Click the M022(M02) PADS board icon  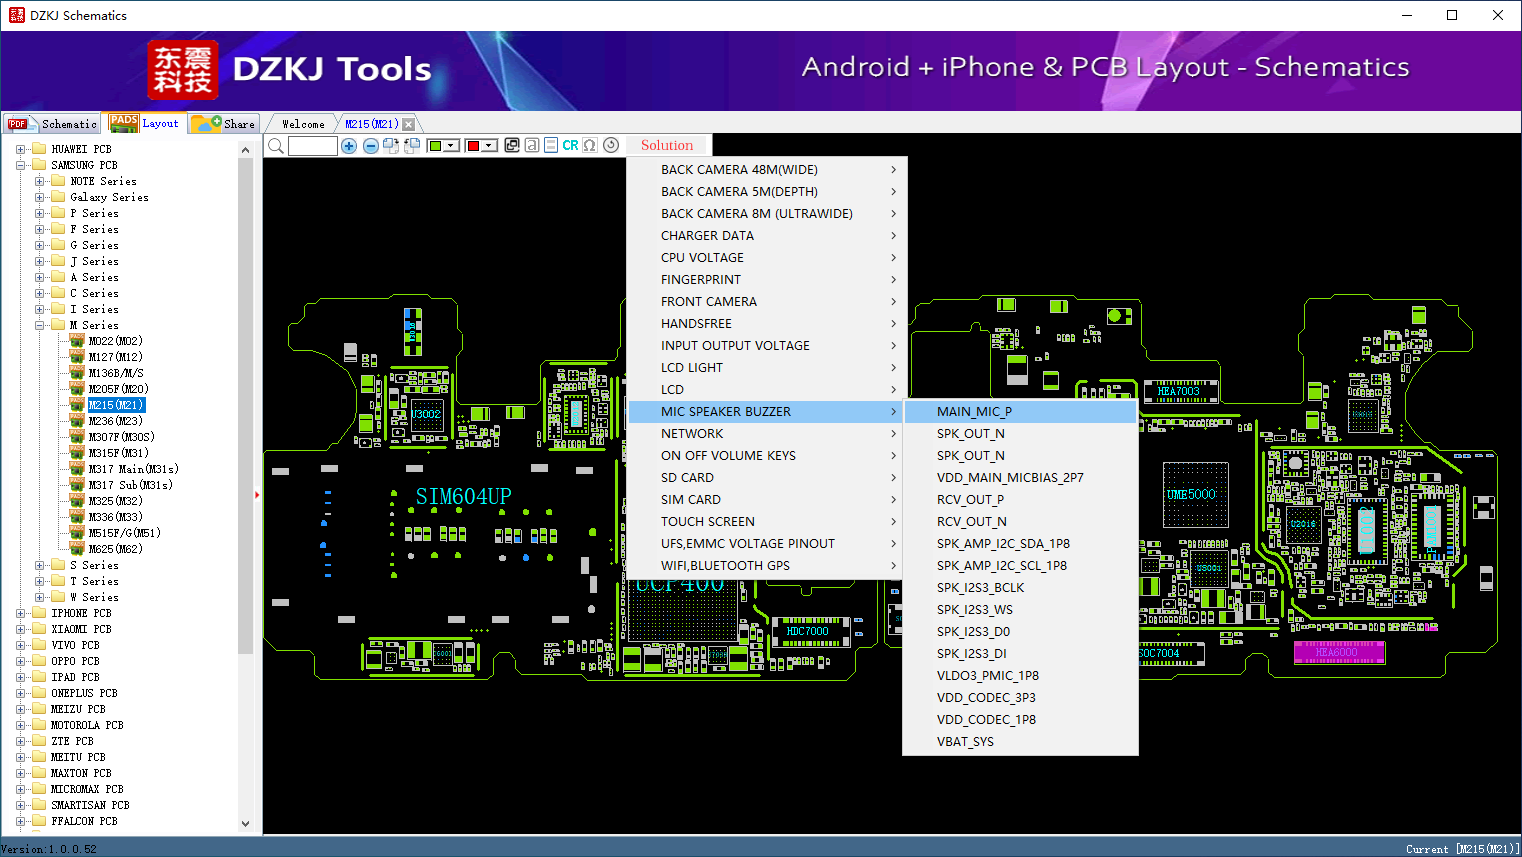(x=77, y=341)
